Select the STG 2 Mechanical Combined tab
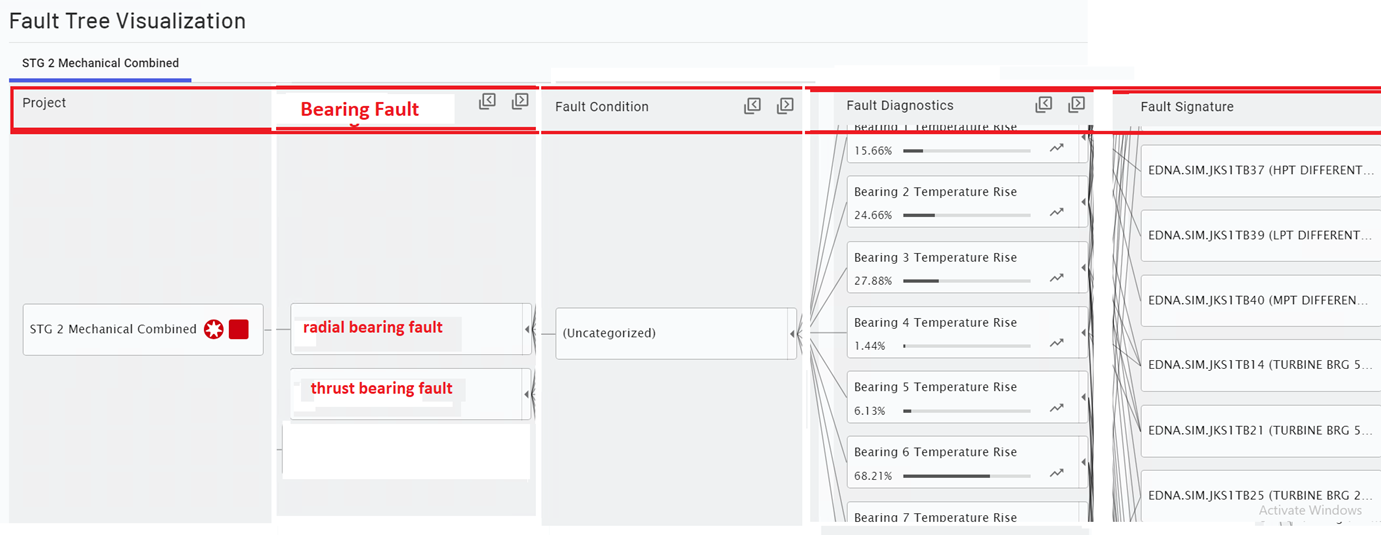1385x535 pixels. pos(100,63)
